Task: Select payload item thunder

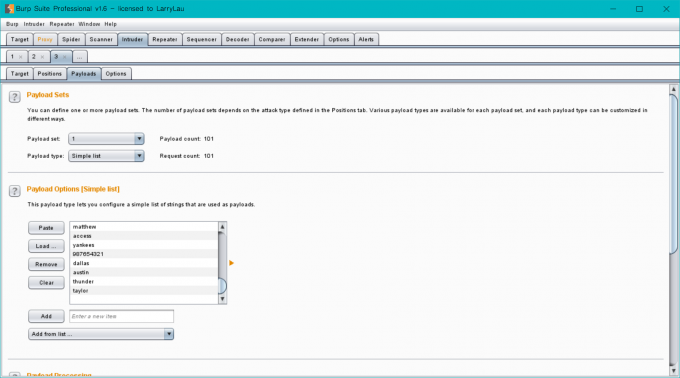Action: pyautogui.click(x=144, y=281)
